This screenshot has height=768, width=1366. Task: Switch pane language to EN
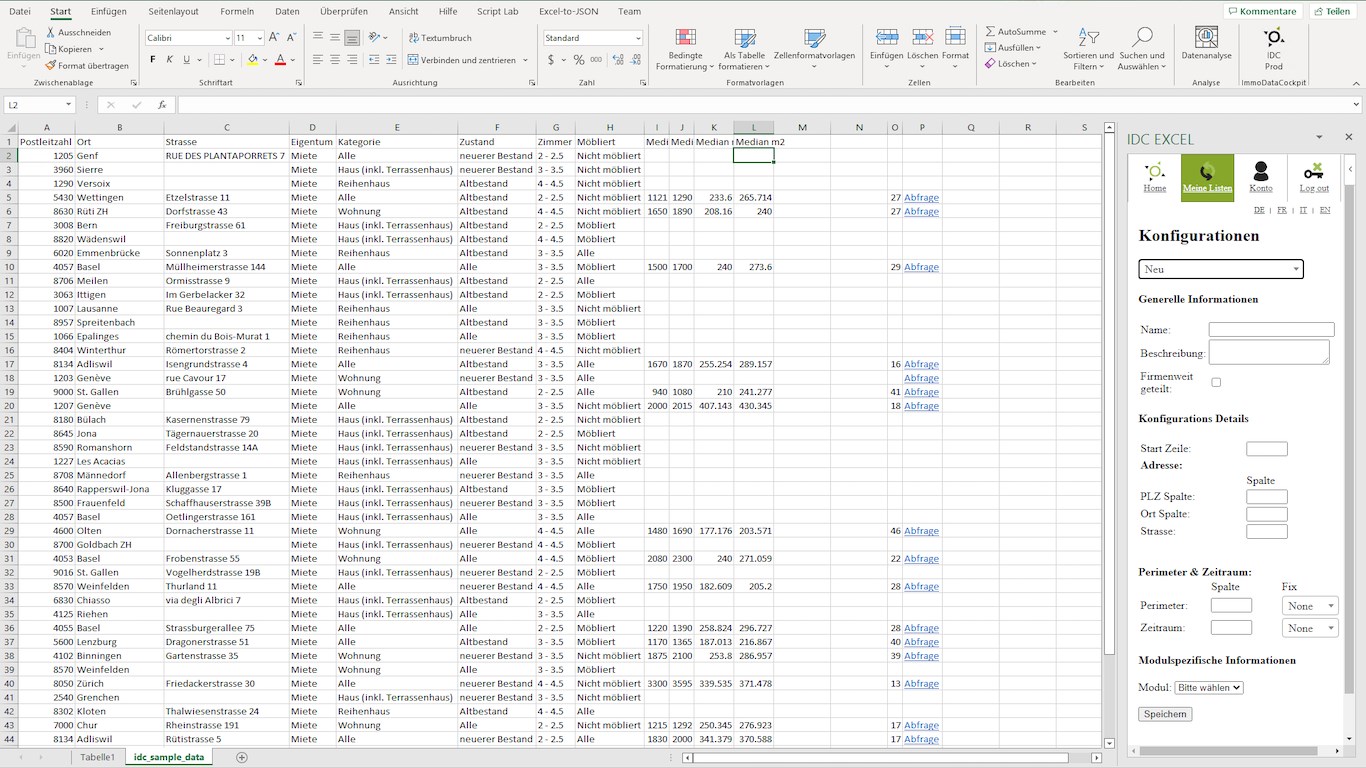pos(1325,210)
